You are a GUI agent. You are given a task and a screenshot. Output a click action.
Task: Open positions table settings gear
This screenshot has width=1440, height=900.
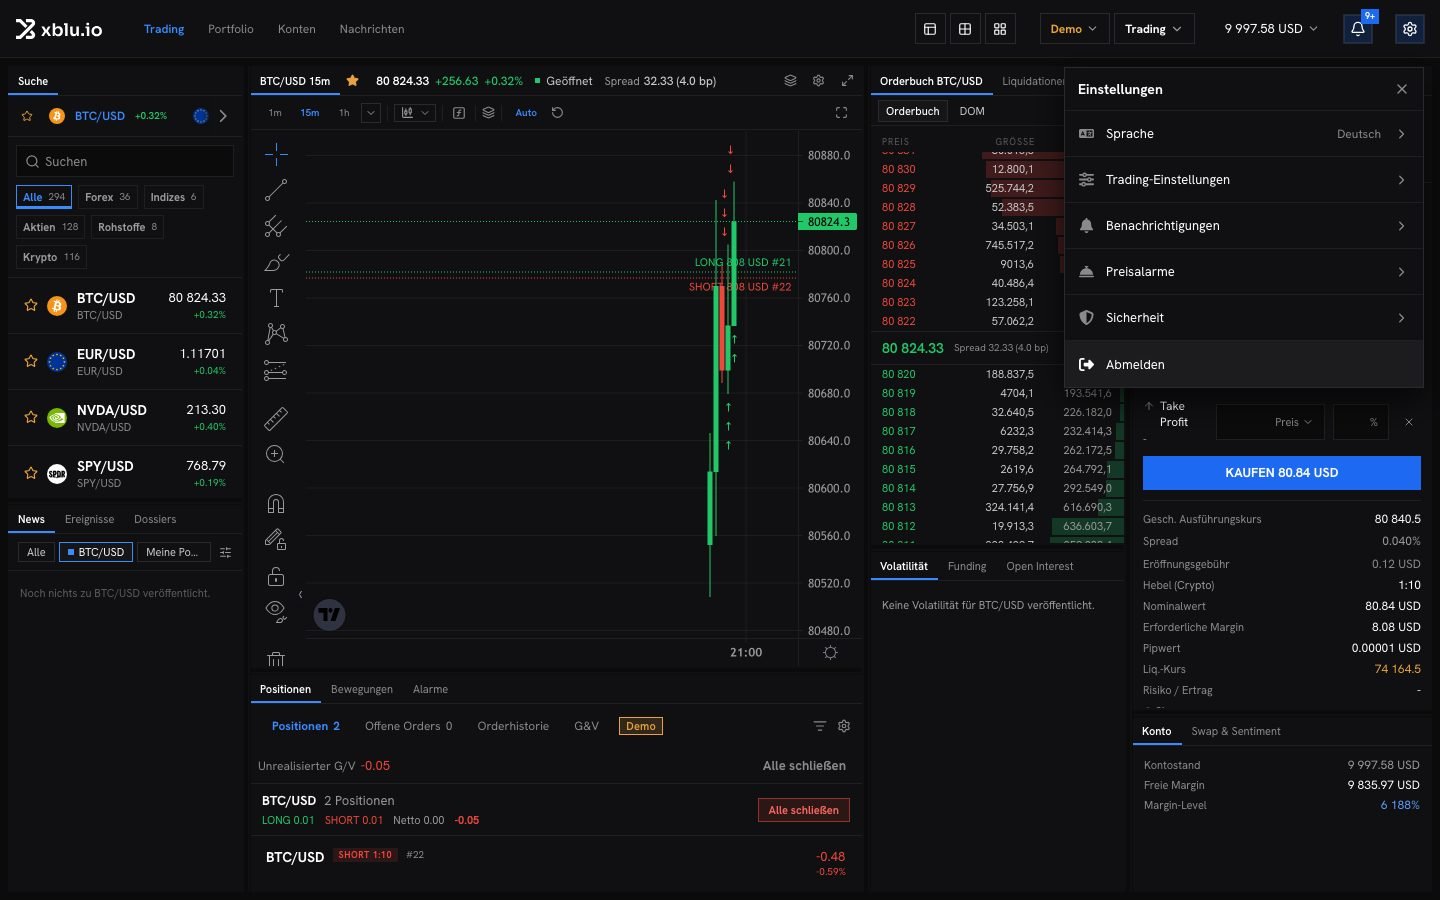coord(844,726)
